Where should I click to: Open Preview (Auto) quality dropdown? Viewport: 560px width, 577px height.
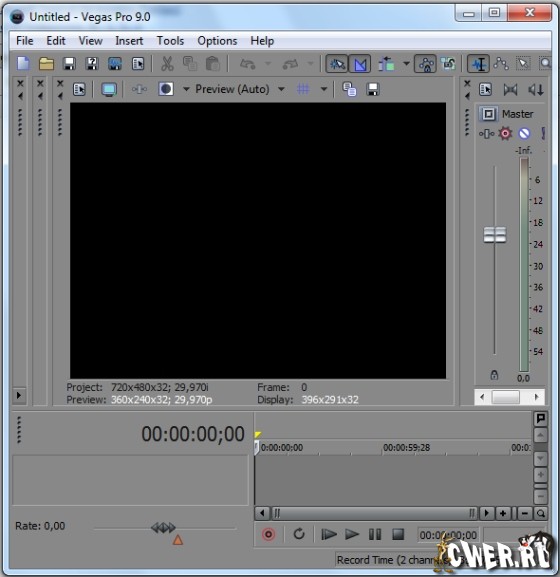click(240, 89)
